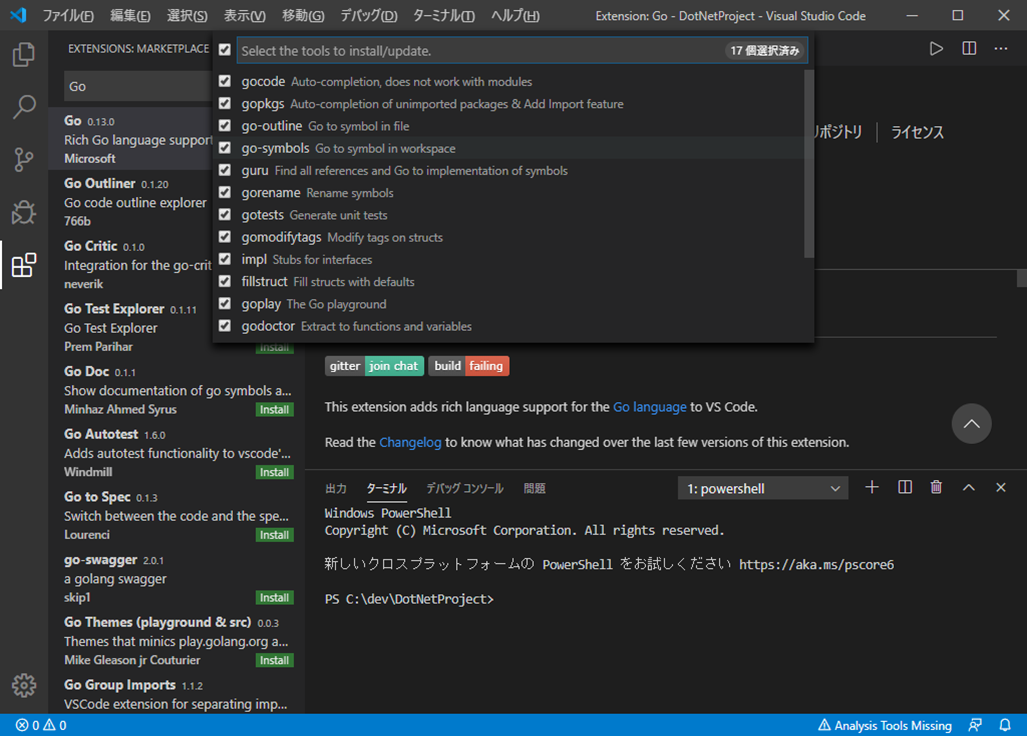This screenshot has width=1027, height=736.
Task: Uncheck the gomodifytags tool
Action: click(x=225, y=237)
